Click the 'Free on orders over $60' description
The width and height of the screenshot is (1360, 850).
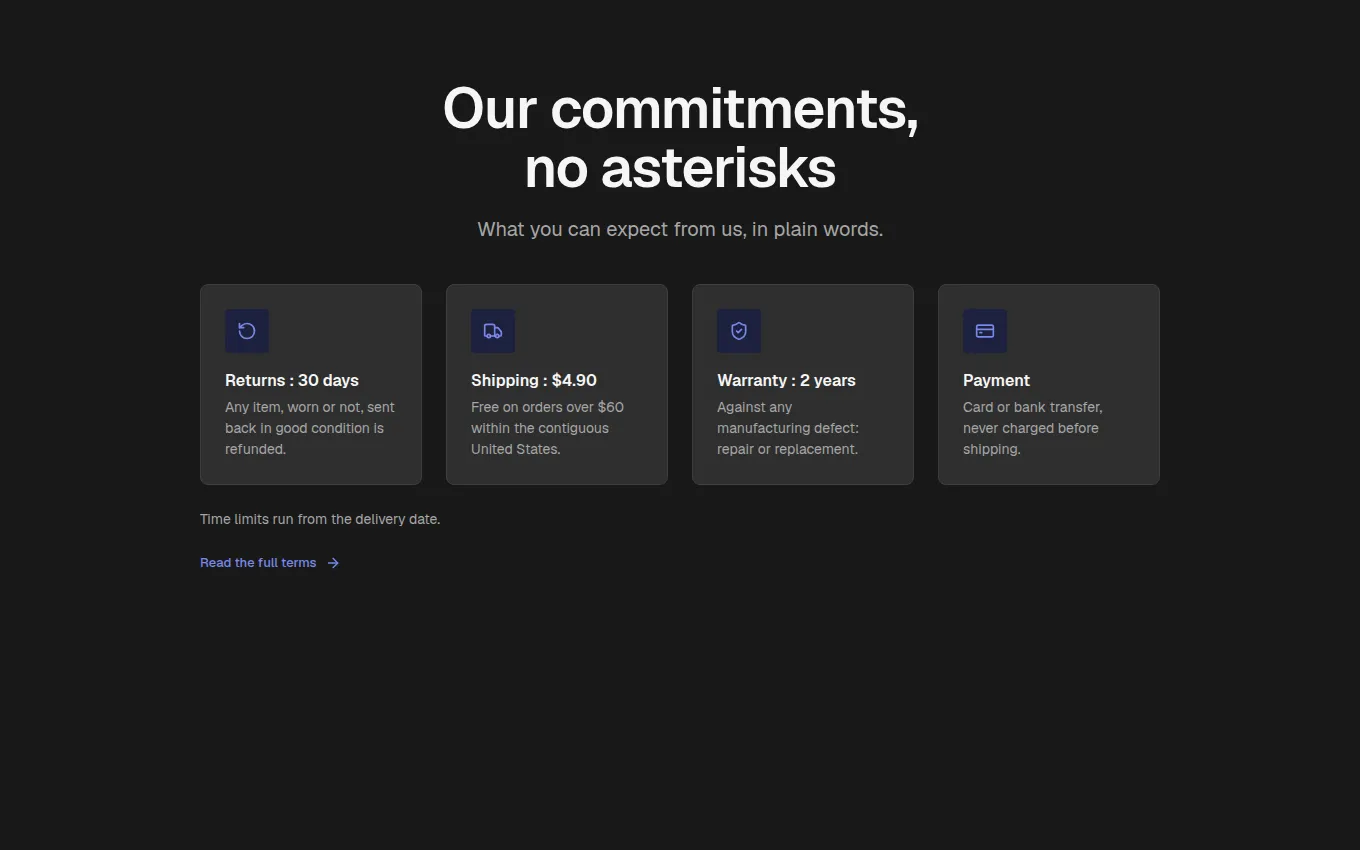click(x=547, y=428)
